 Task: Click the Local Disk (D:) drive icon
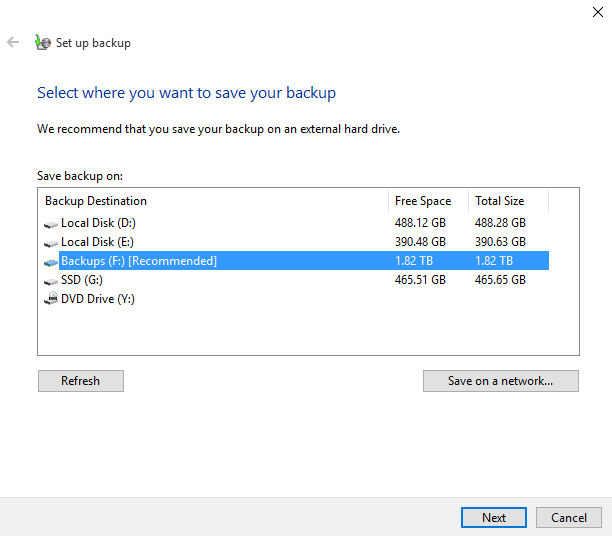(51, 223)
